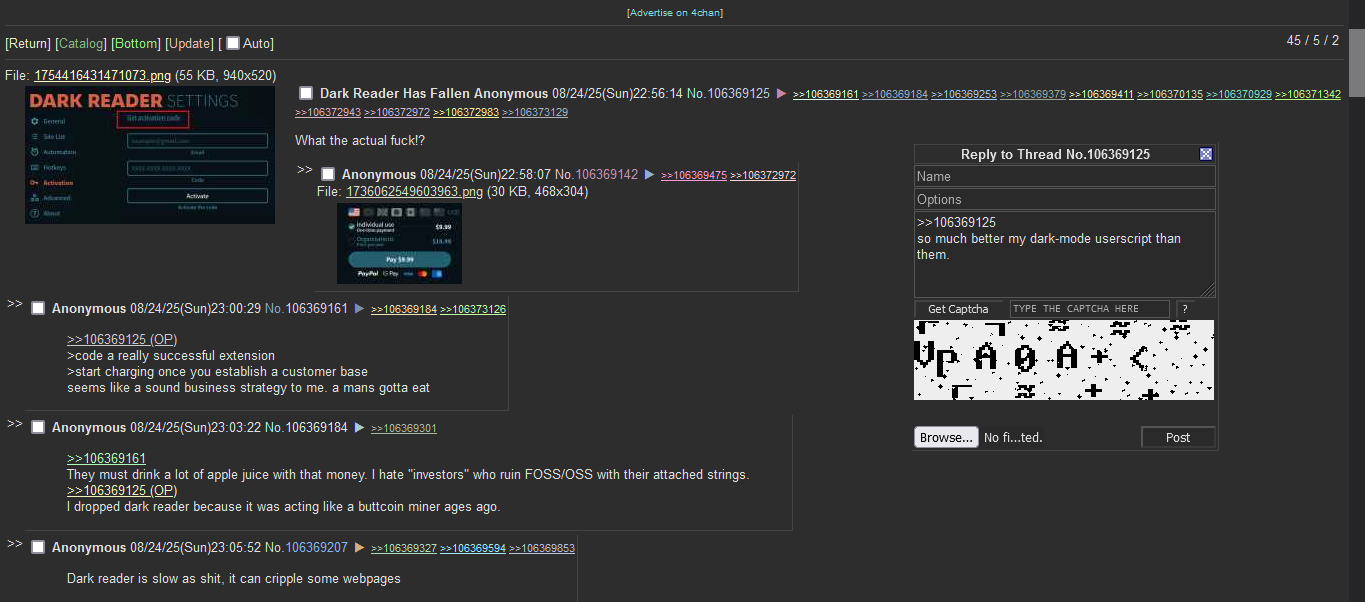Open file link 1736062549603963.png

coord(414,191)
